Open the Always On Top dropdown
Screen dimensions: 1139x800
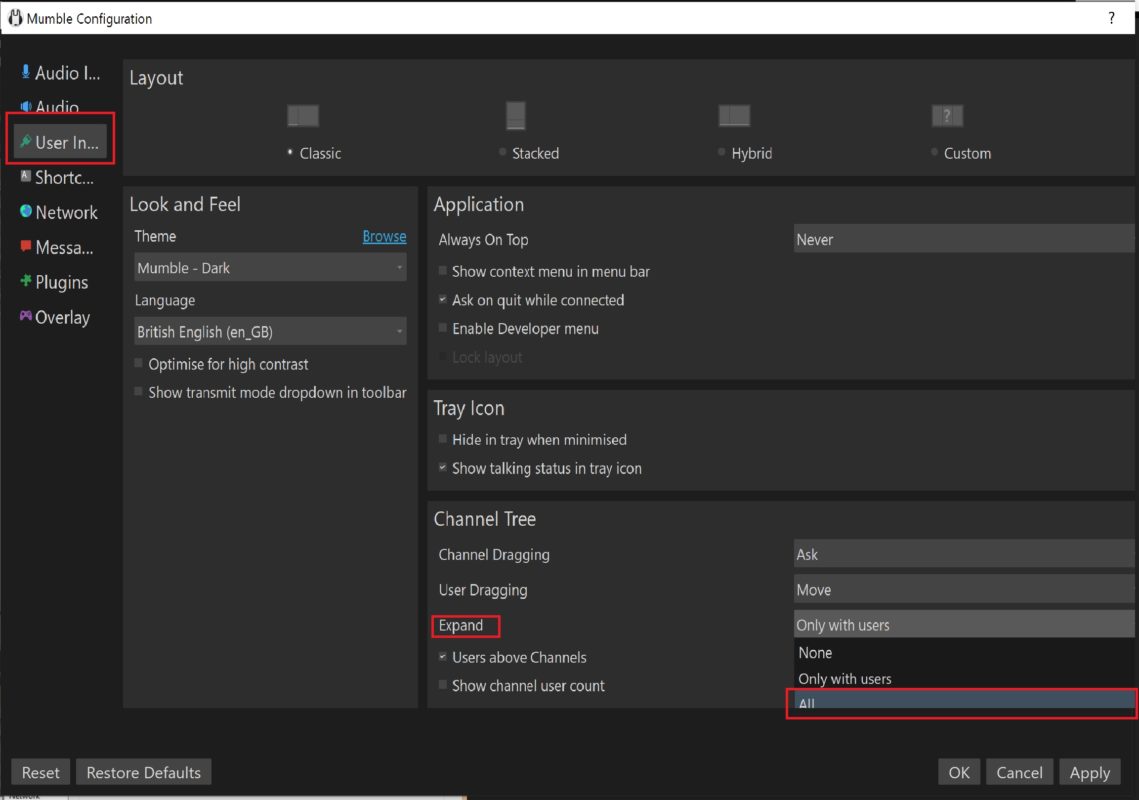964,239
